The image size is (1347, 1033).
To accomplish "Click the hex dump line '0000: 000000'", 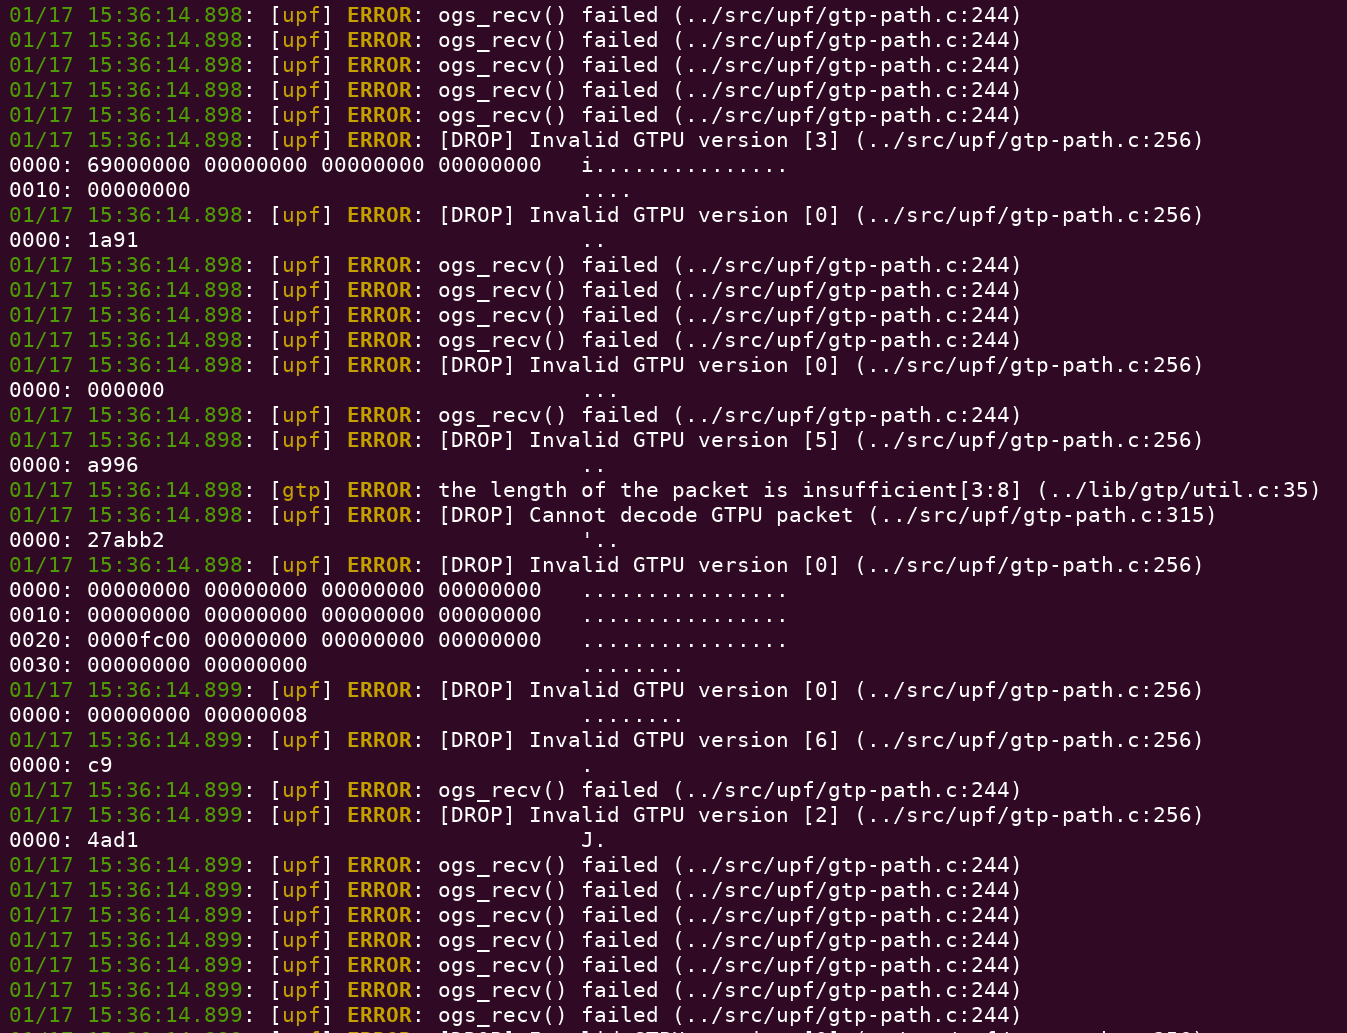I will (x=314, y=390).
